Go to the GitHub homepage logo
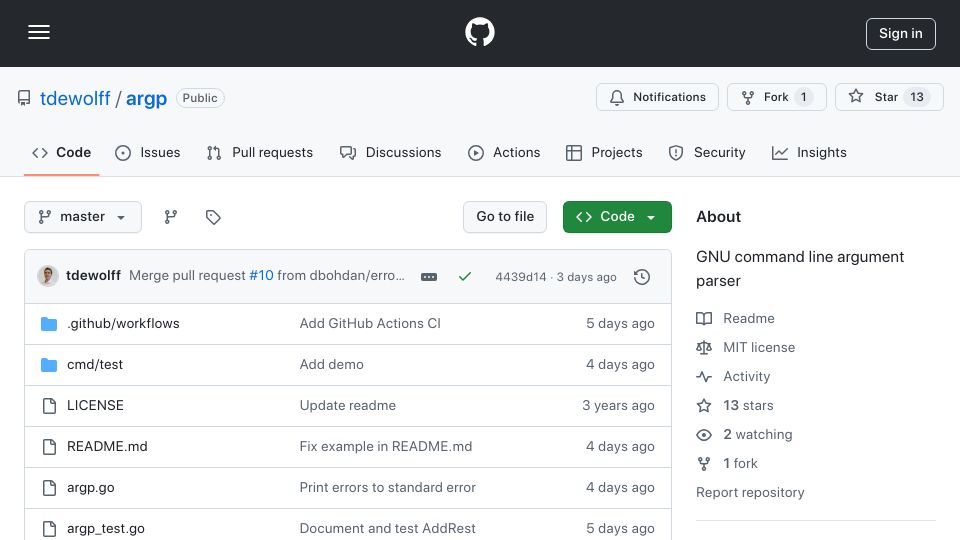The height and width of the screenshot is (540, 960). 480,32
